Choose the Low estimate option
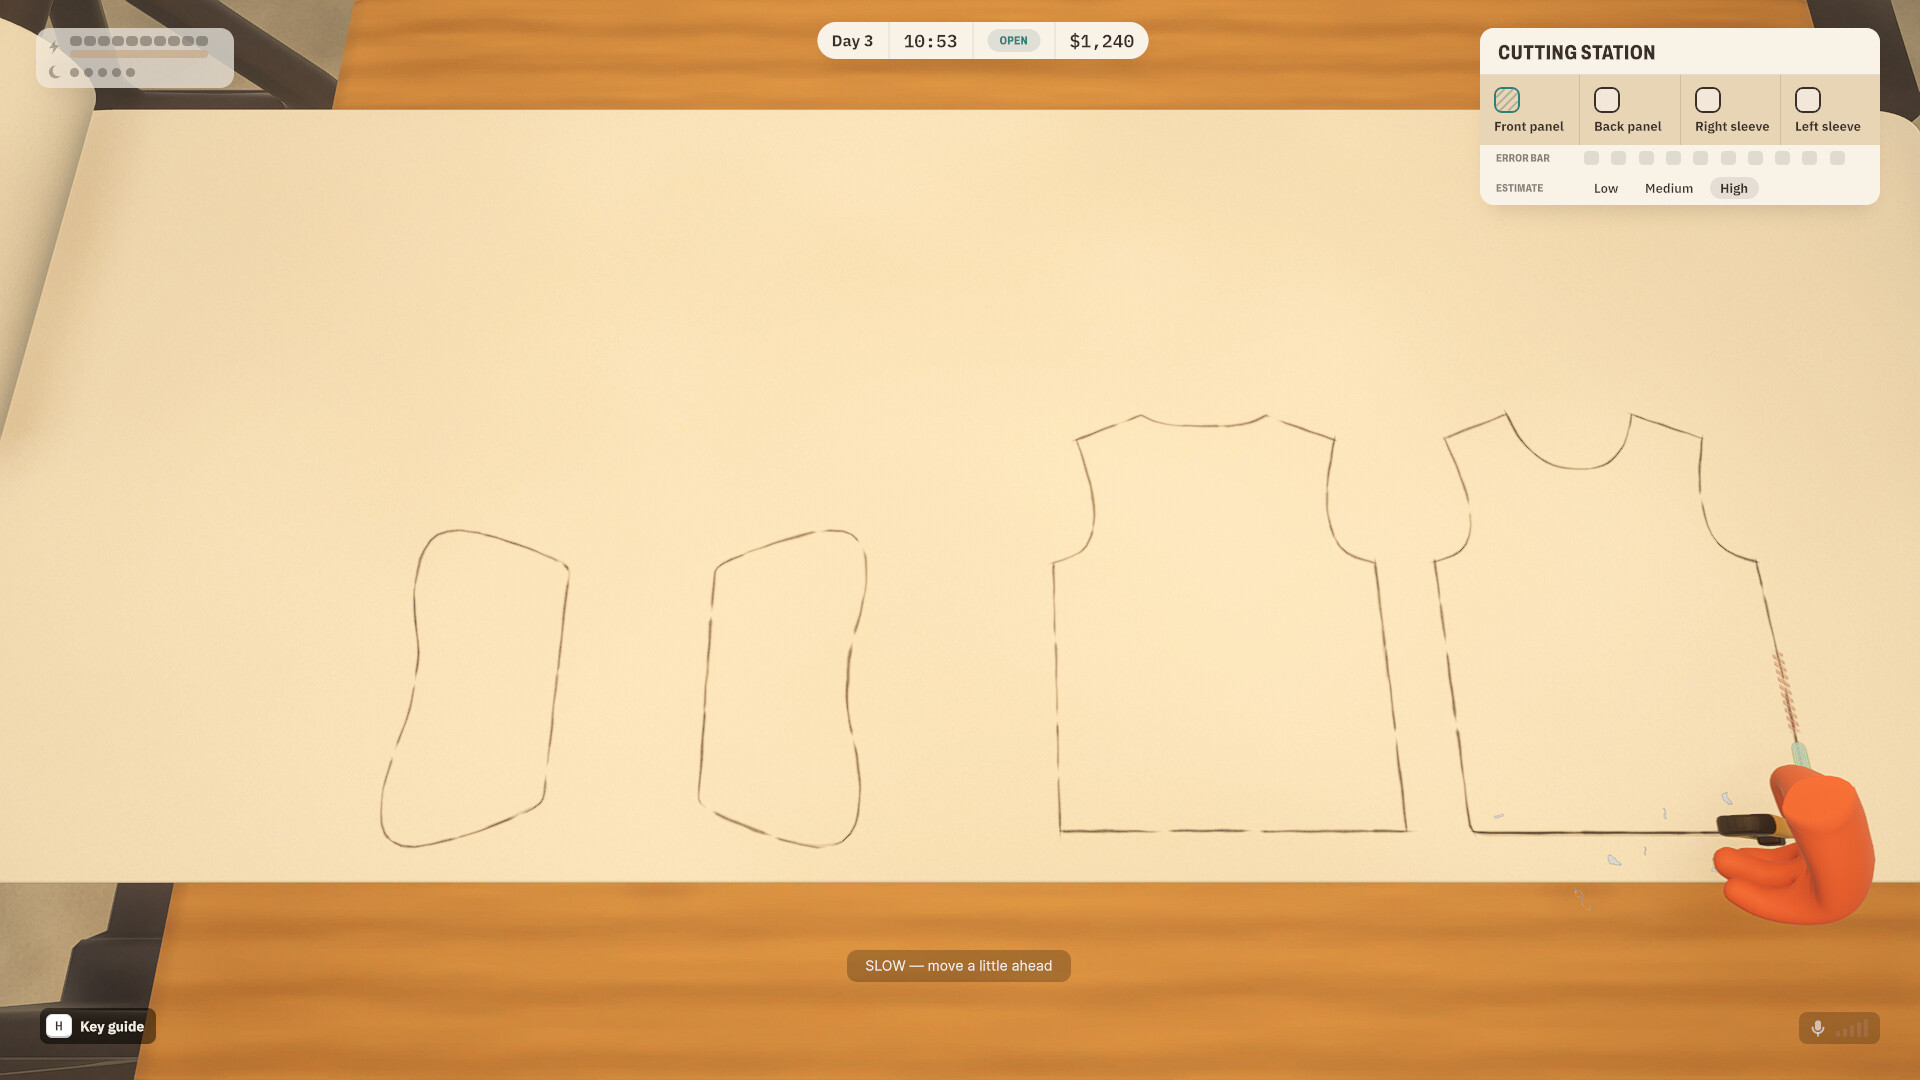Image resolution: width=1920 pixels, height=1080 pixels. [1605, 188]
